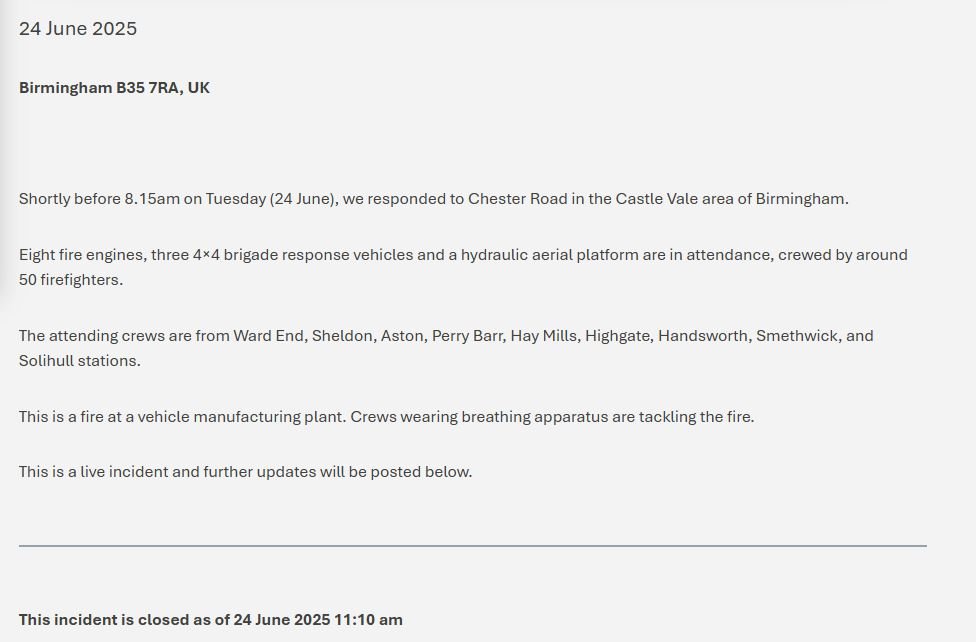Click the 'This is a live incident' sentence
The width and height of the screenshot is (976, 642).
pos(245,472)
